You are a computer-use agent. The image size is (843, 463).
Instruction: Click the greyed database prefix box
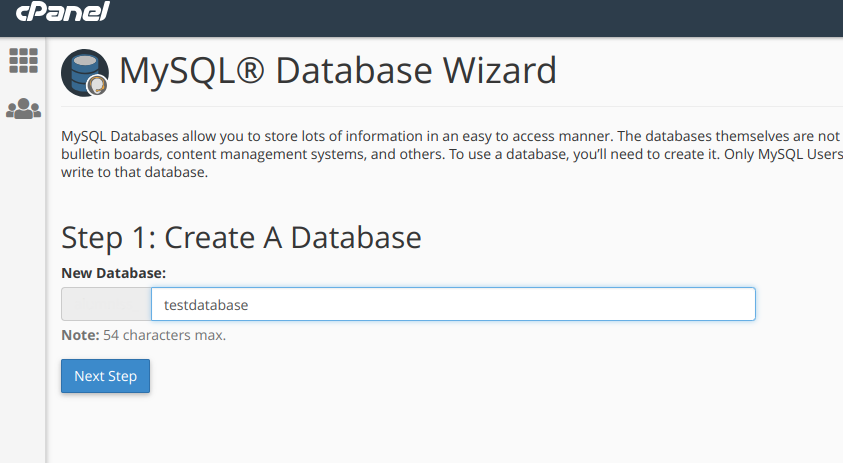click(x=106, y=304)
